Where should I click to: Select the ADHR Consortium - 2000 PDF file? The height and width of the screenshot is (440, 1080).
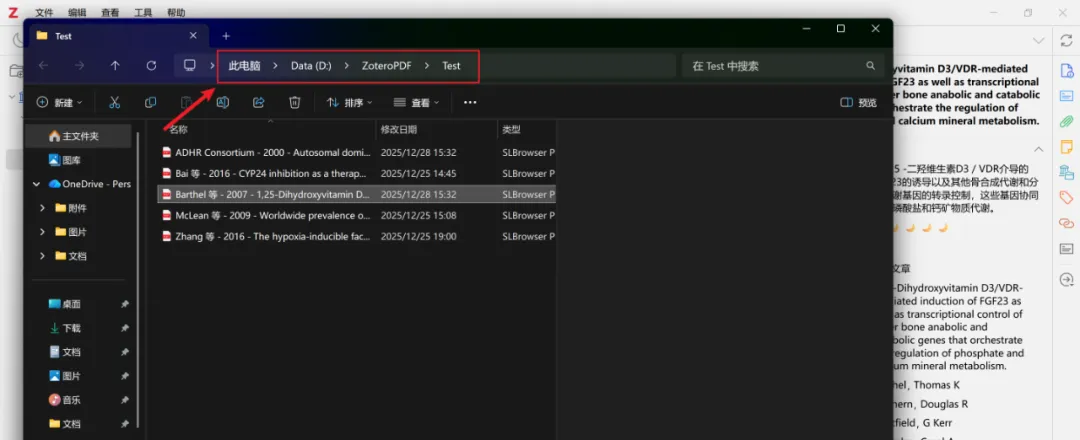pos(357,152)
